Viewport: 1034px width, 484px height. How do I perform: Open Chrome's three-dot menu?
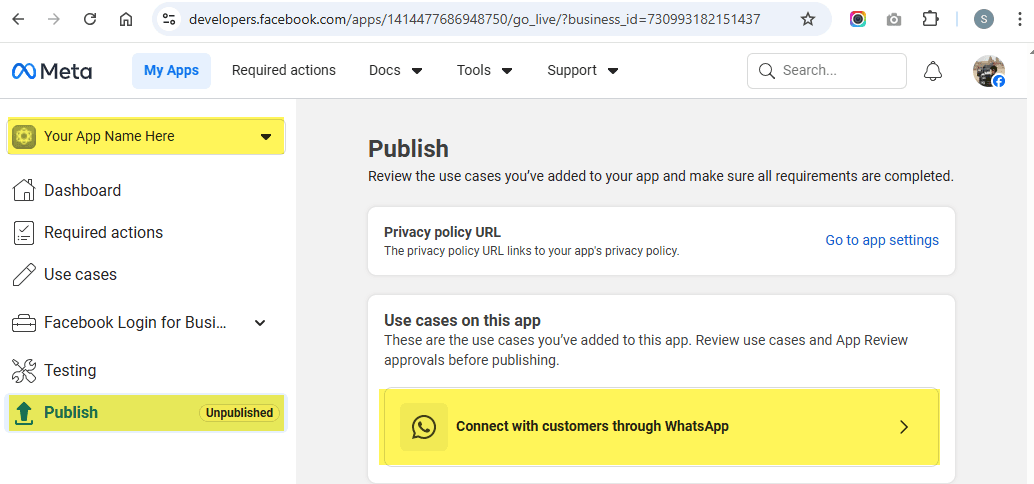coord(1020,19)
